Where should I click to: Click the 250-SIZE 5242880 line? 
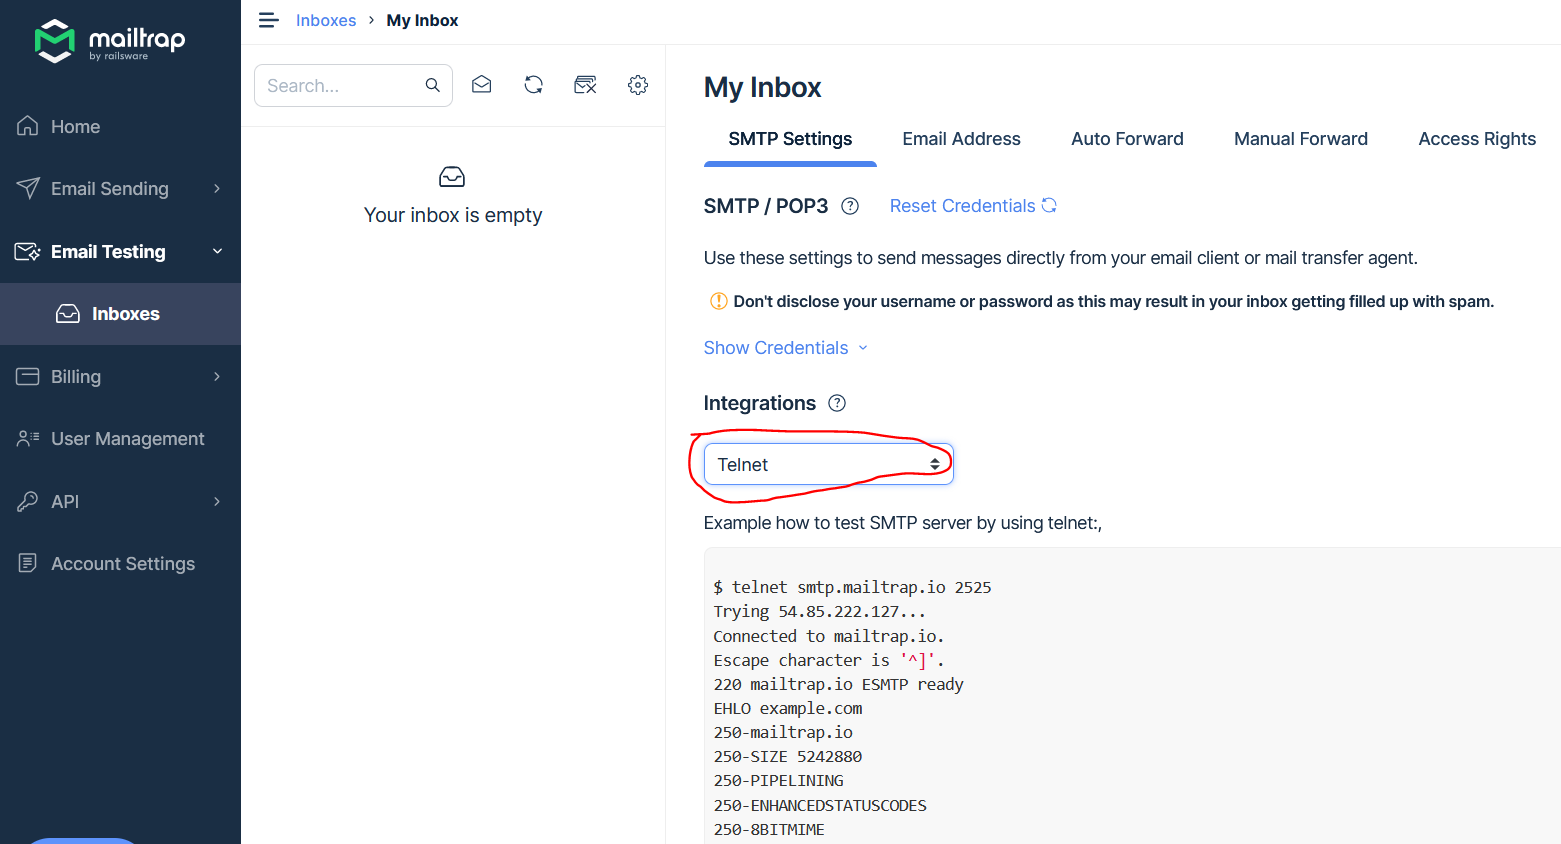point(788,756)
